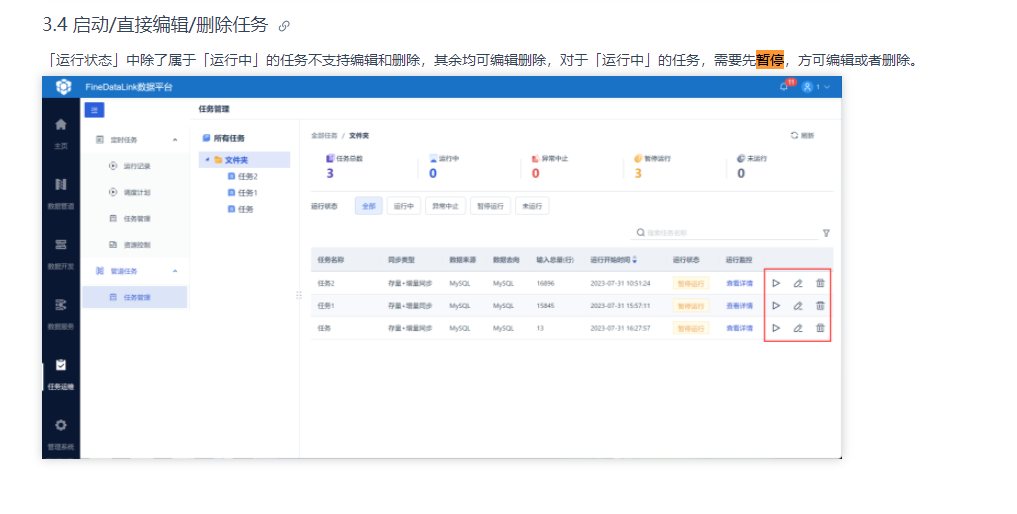Open 数据管道 in the dark sidebar
The height and width of the screenshot is (514, 1017).
(x=60, y=193)
